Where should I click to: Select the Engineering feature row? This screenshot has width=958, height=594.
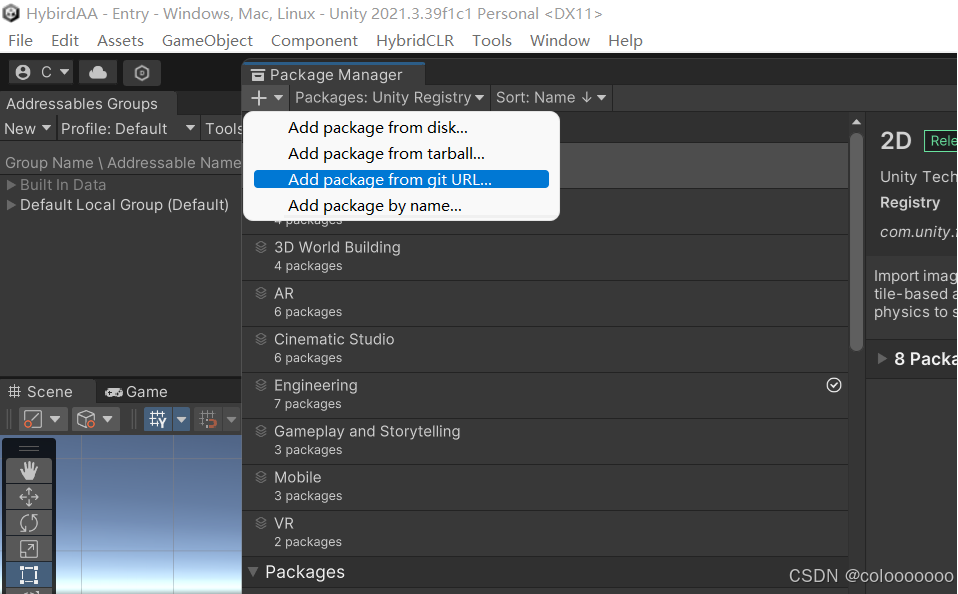pyautogui.click(x=545, y=395)
